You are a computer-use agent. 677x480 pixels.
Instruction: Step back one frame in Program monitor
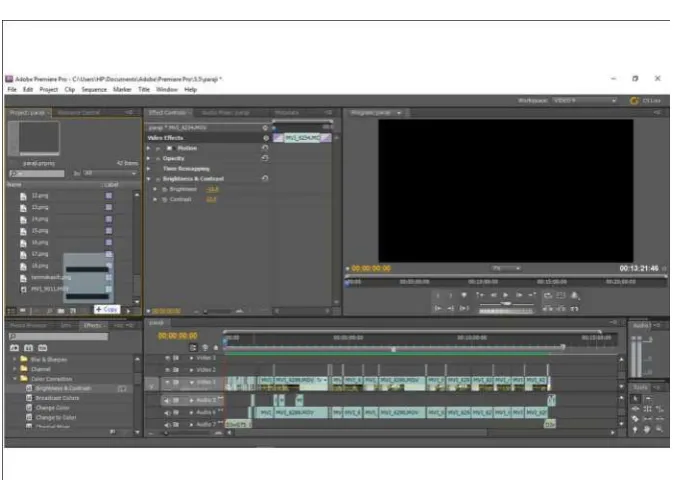(x=493, y=295)
